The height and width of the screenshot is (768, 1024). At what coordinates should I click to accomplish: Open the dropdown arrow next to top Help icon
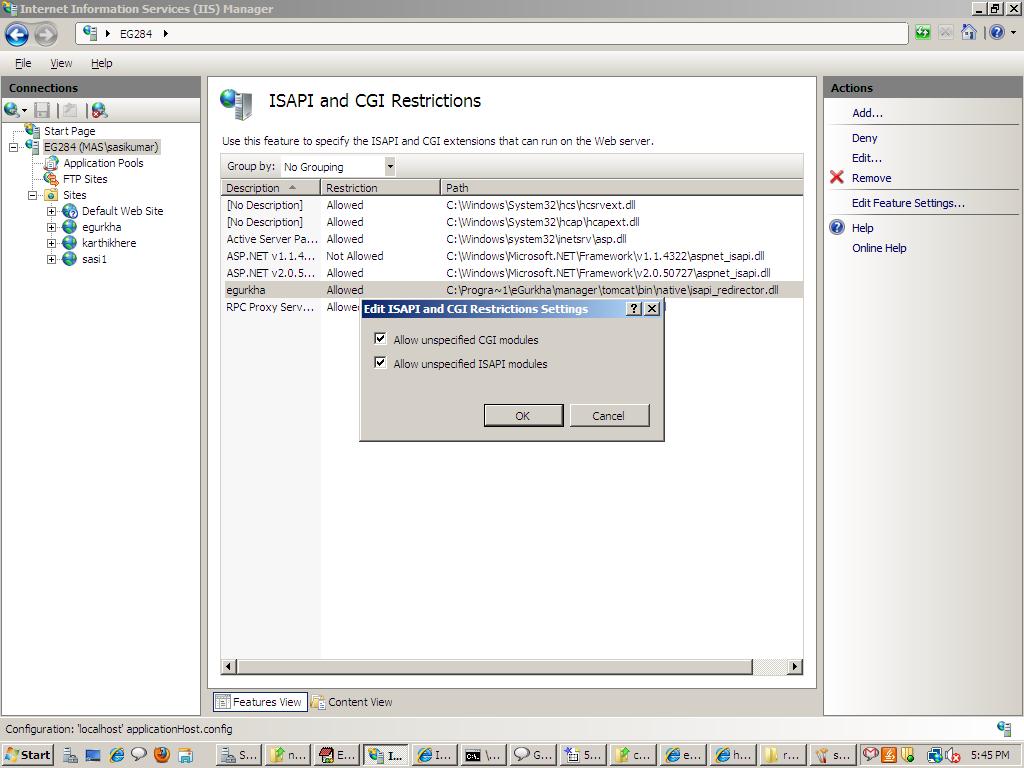1013,32
